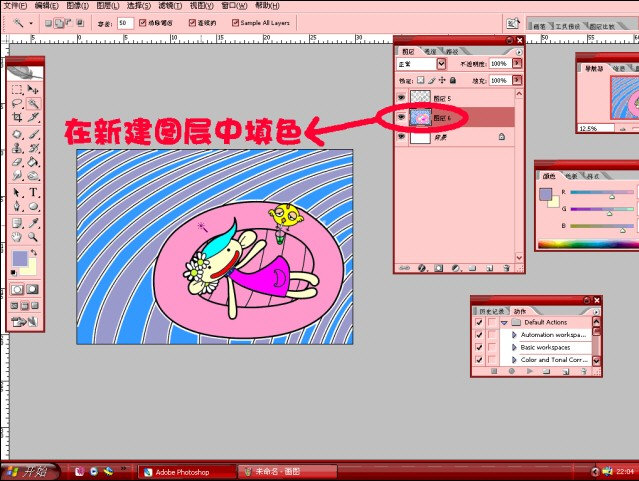This screenshot has width=639, height=481.
Task: Open fill slider arrow in Layers panel
Action: tap(517, 80)
